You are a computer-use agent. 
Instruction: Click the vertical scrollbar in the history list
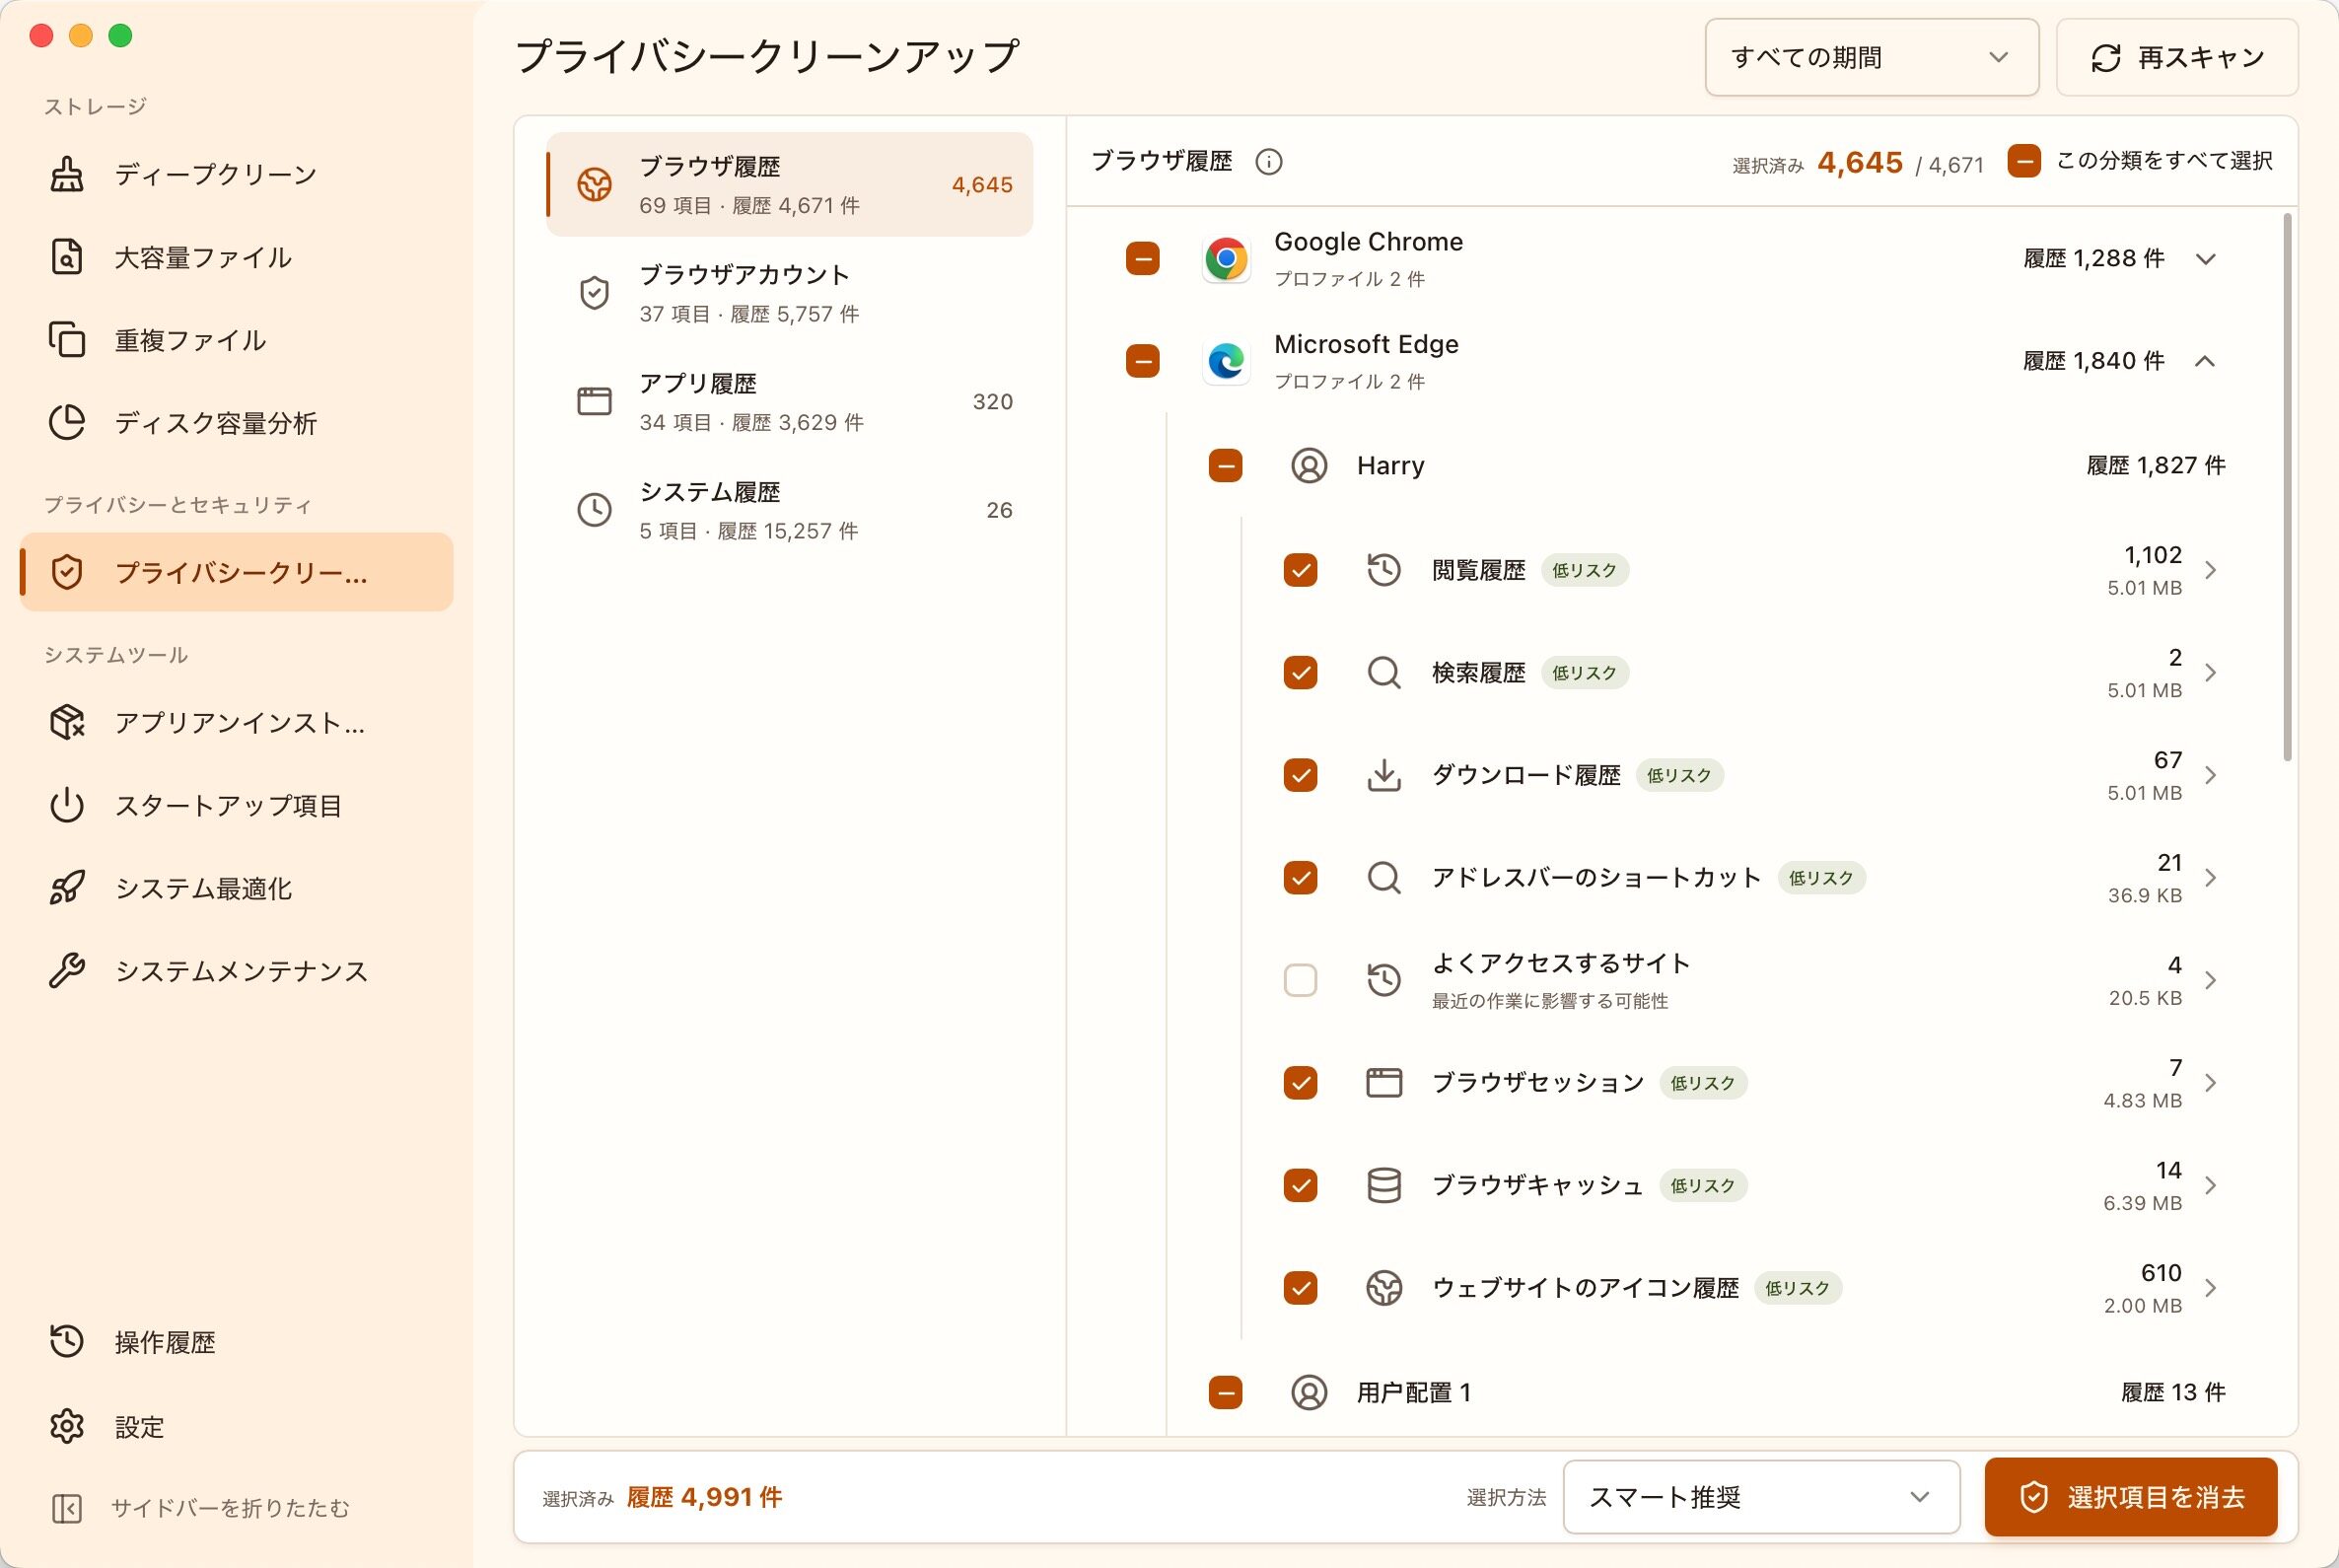pyautogui.click(x=2287, y=488)
